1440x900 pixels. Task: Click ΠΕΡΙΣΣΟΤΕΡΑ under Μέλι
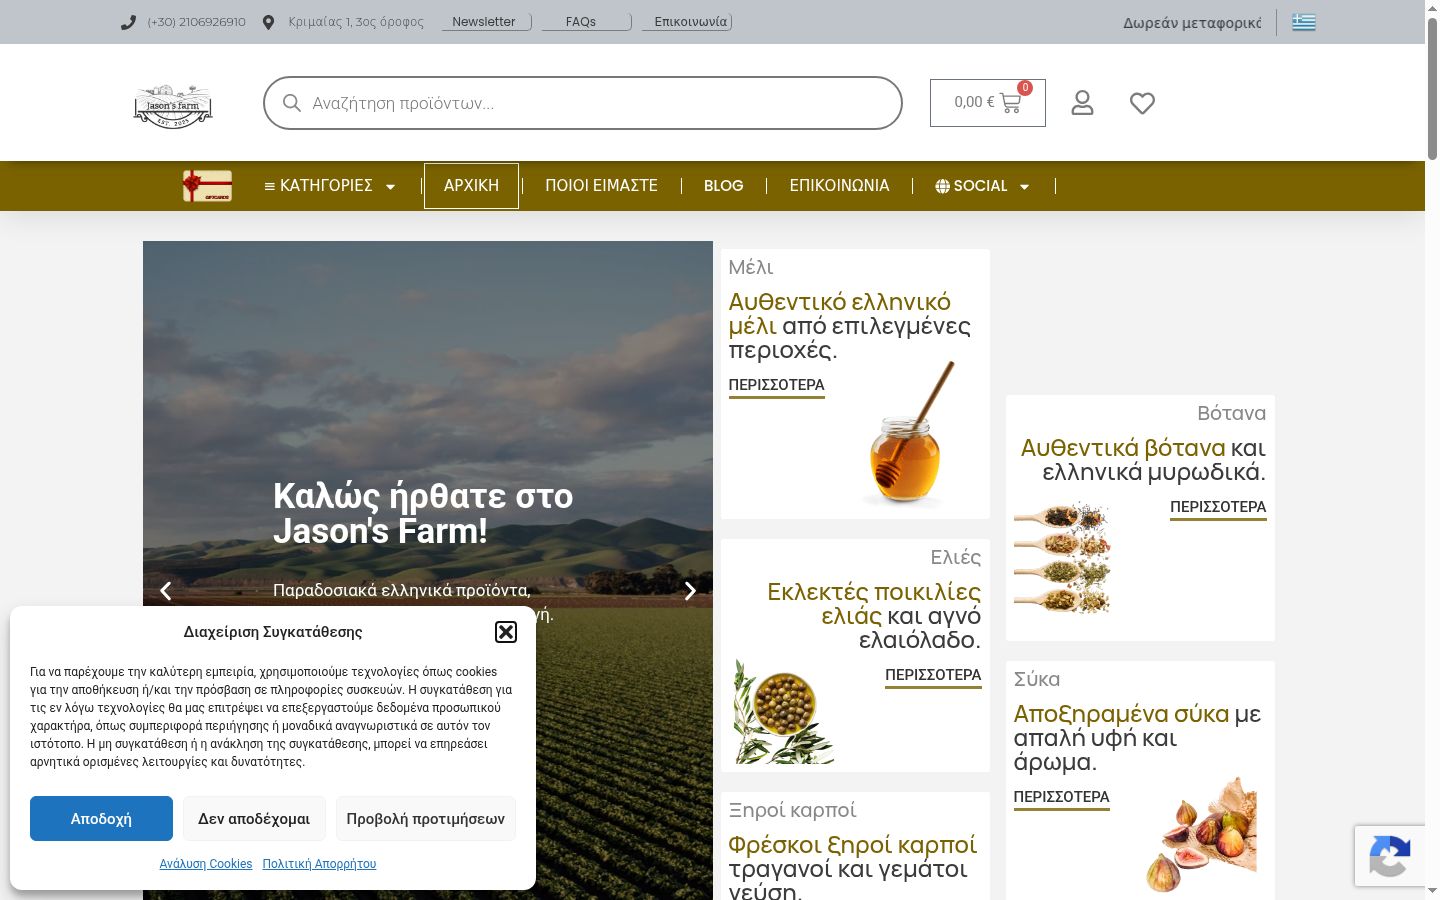[x=777, y=386]
